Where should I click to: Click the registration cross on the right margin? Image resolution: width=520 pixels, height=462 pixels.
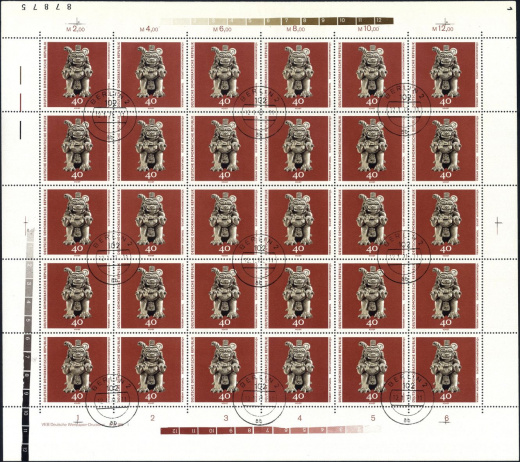pyautogui.click(x=498, y=225)
